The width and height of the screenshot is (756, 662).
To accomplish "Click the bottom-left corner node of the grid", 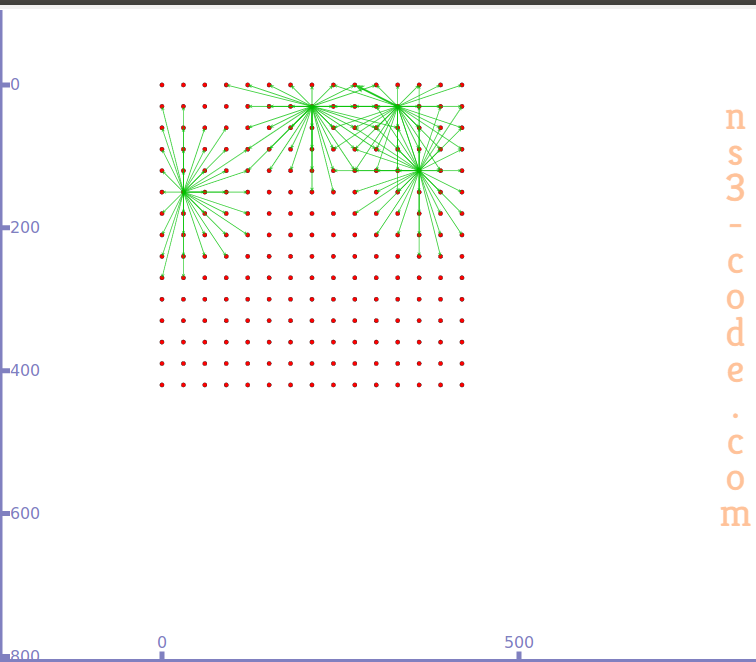I will [162, 385].
